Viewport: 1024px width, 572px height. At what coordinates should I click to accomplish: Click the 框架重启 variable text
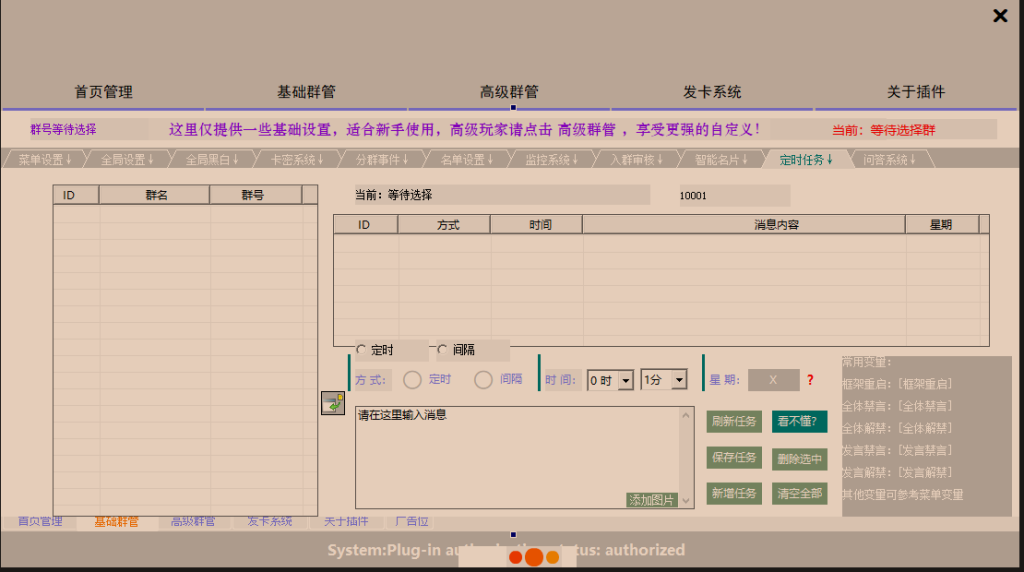(x=897, y=384)
